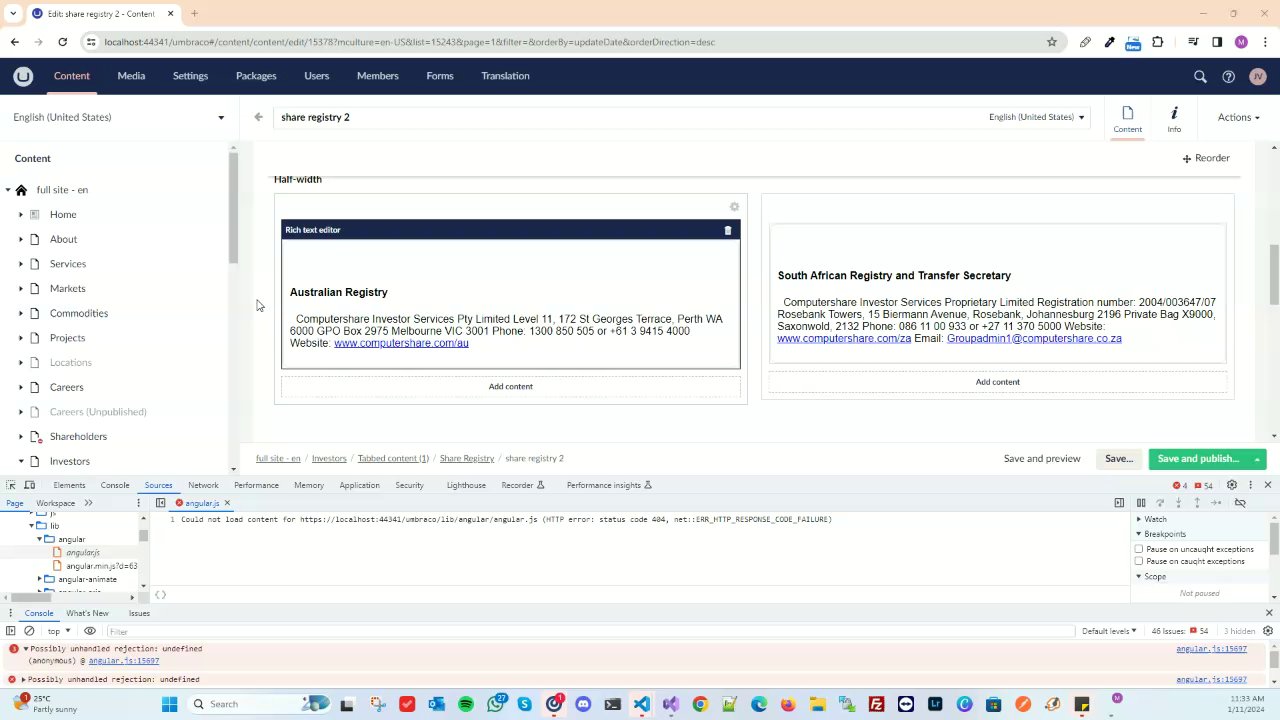This screenshot has width=1280, height=720.
Task: Switch to the Info content app
Action: (1174, 118)
